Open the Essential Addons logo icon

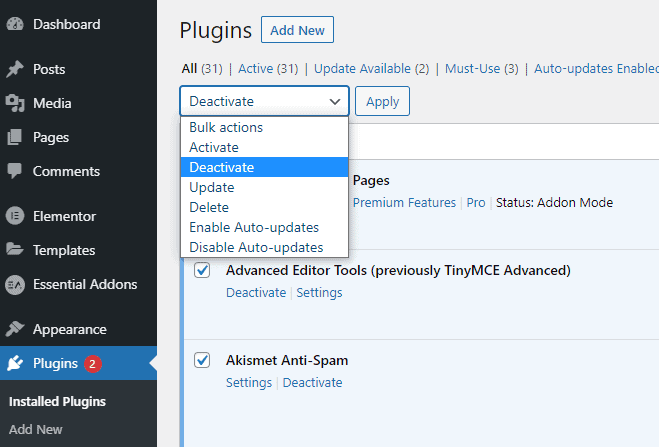[x=15, y=284]
